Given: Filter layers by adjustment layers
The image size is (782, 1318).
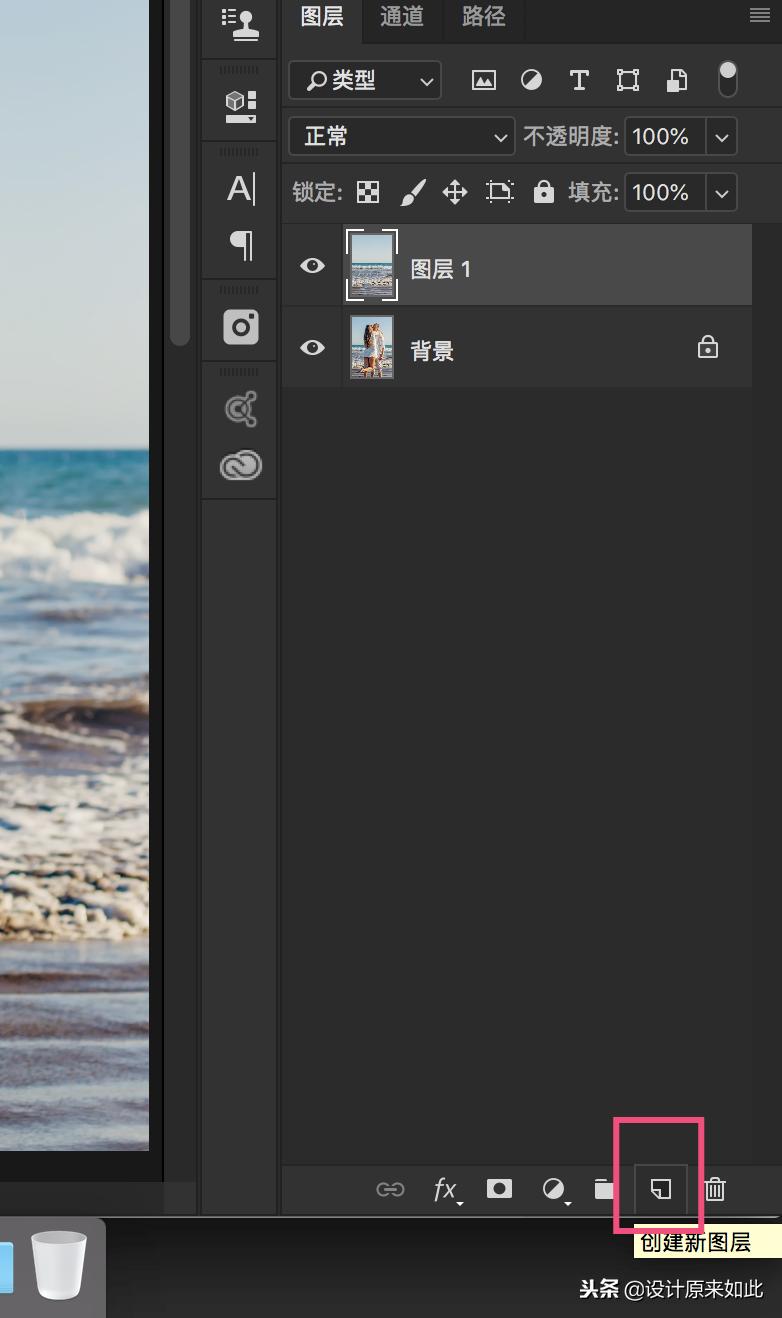Looking at the screenshot, I should click(531, 81).
